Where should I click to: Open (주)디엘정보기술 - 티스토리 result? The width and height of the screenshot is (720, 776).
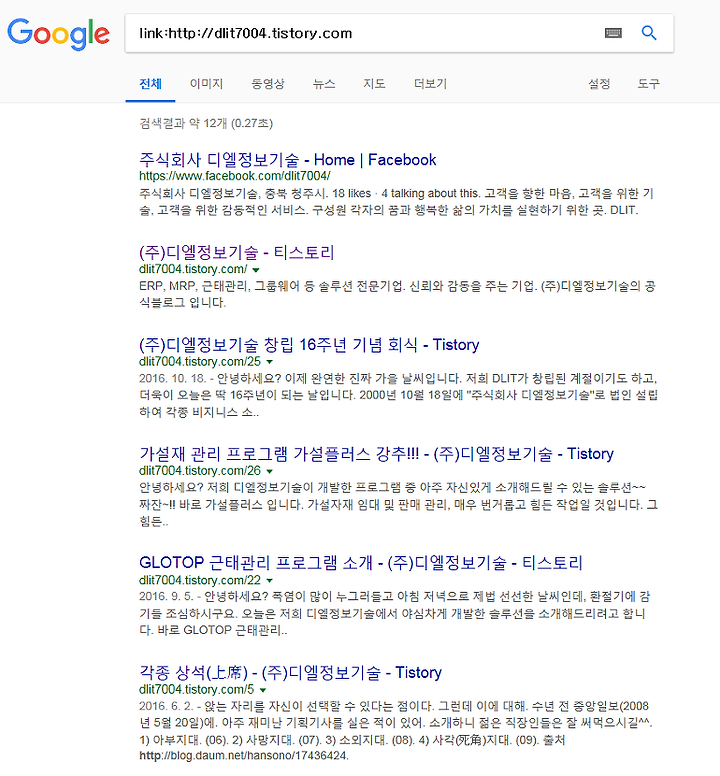tap(237, 252)
